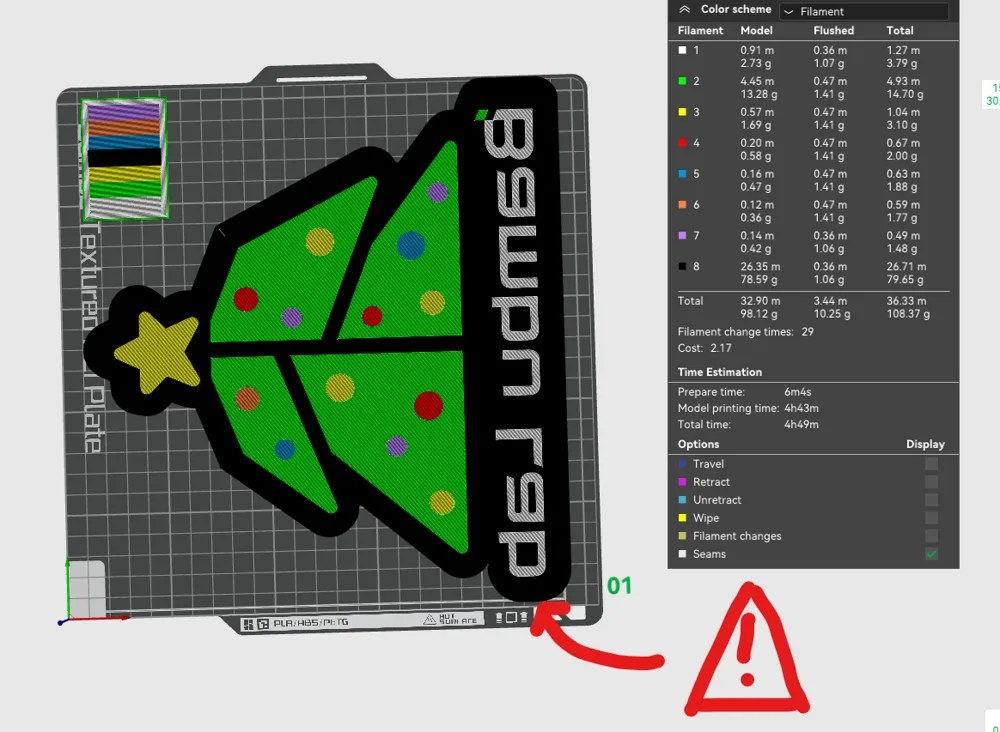Click the green filament 2 swatch
1000x732 pixels.
(682, 81)
